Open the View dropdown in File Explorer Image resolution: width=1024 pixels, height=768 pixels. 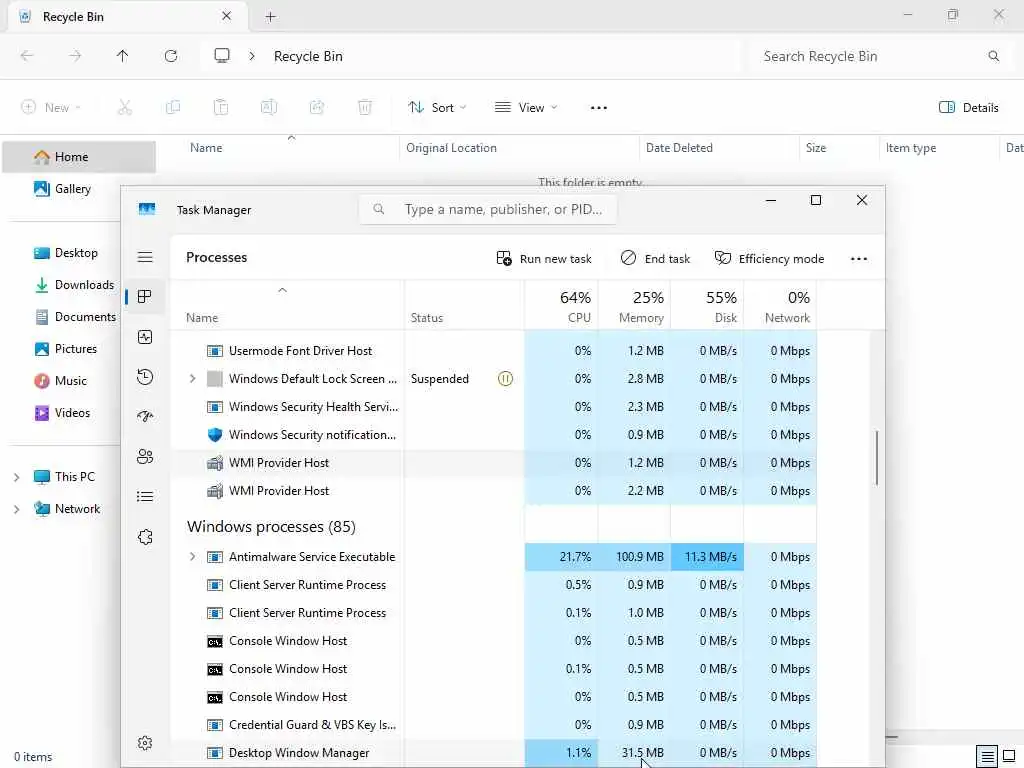(526, 108)
